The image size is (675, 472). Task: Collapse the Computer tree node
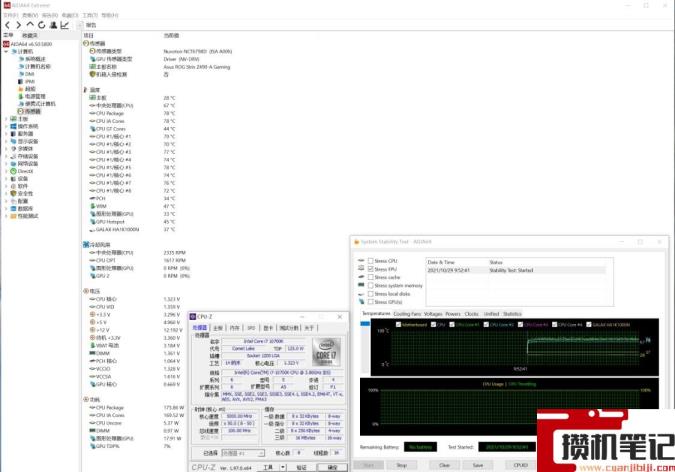click(x=6, y=52)
